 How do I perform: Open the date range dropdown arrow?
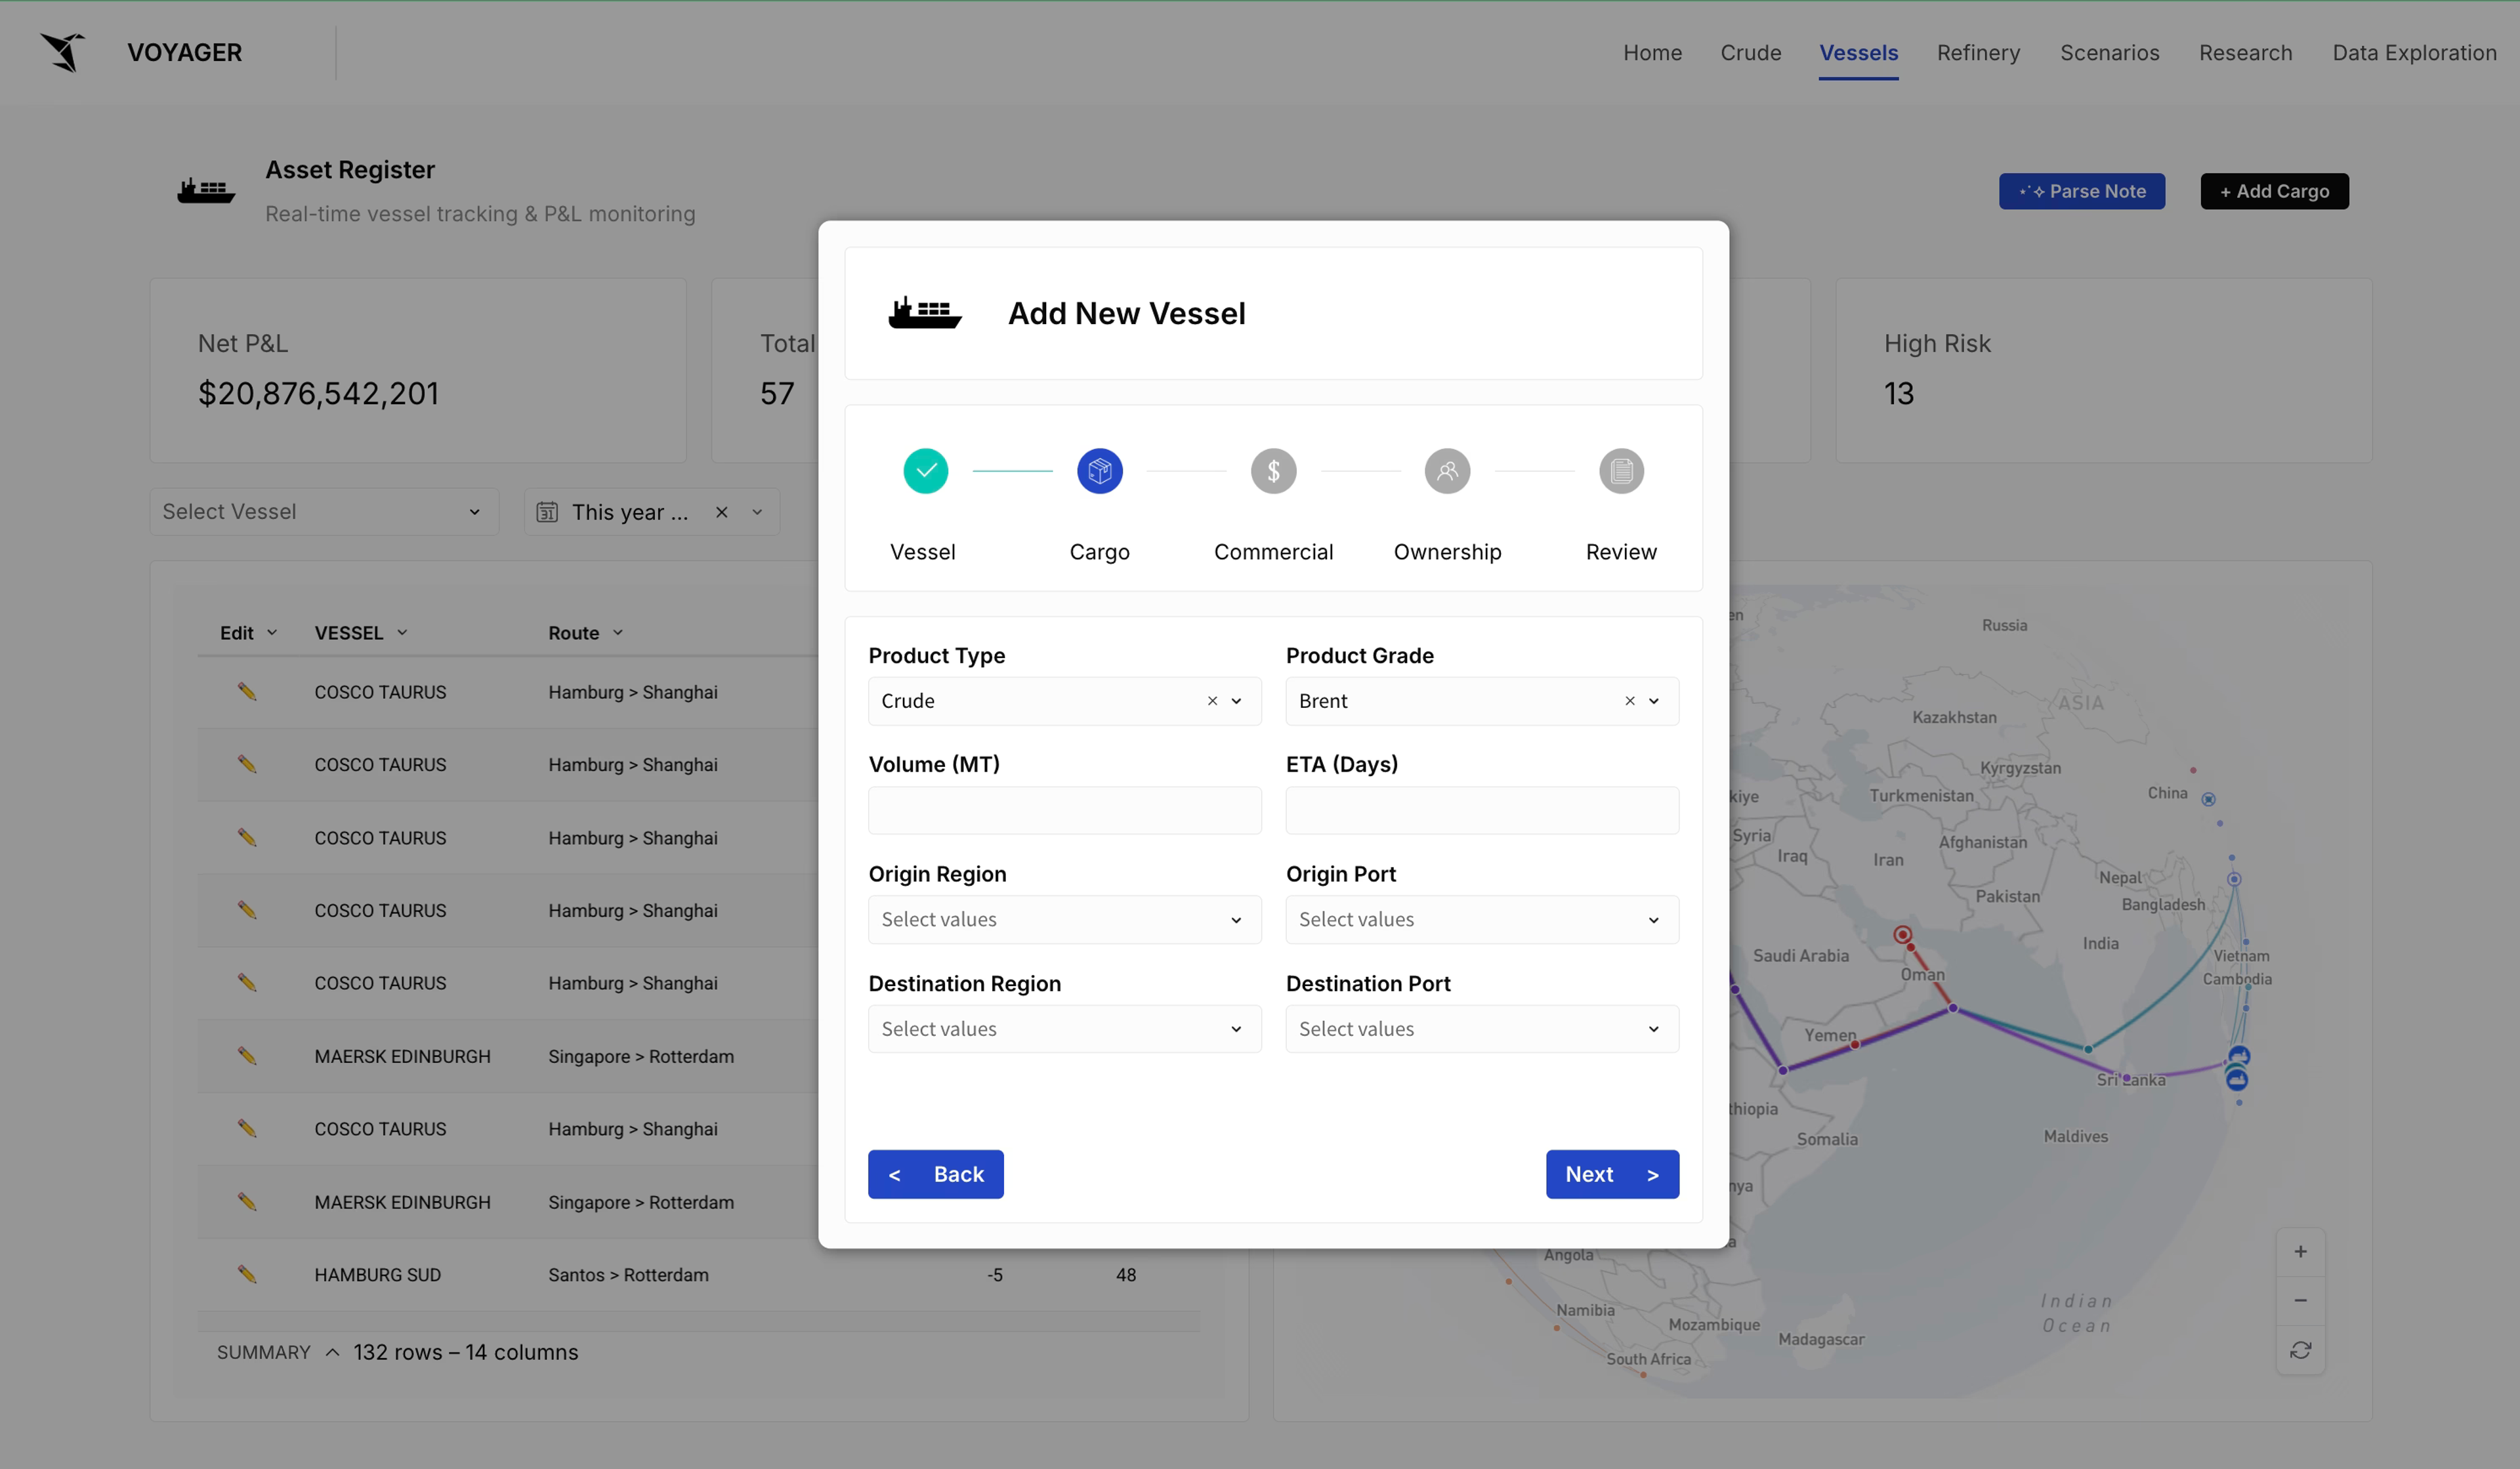tap(757, 512)
